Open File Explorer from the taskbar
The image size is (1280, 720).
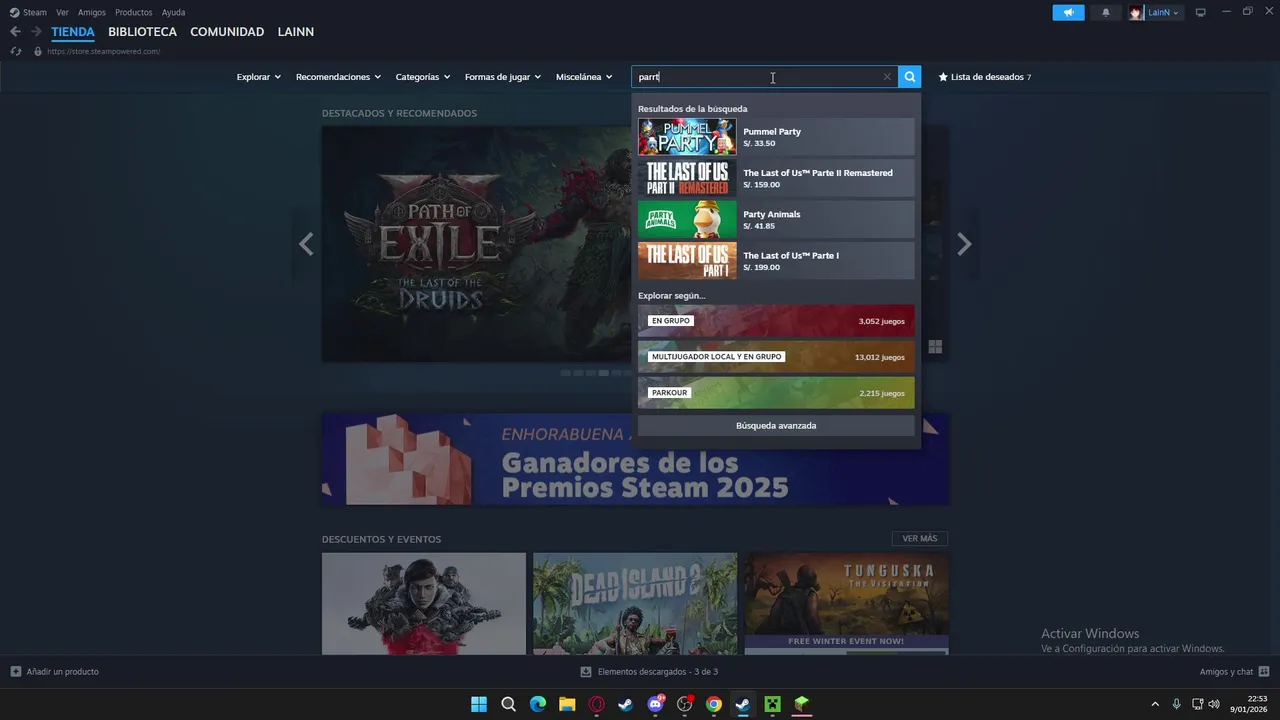click(567, 704)
